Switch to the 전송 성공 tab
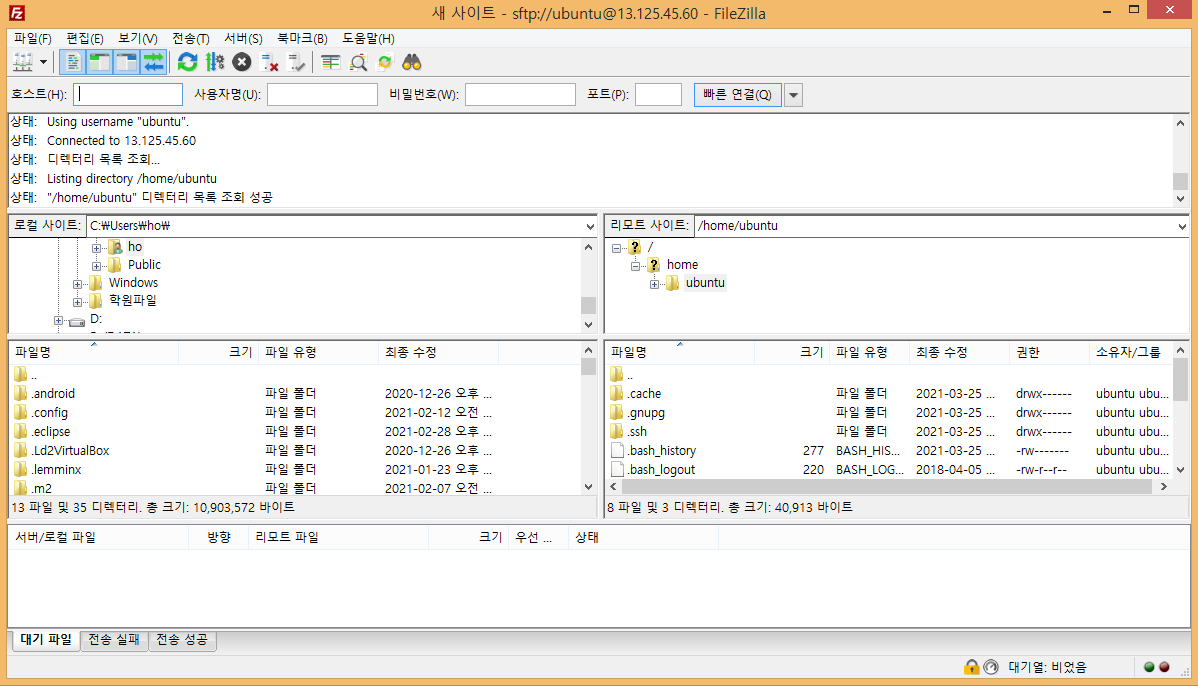1198x686 pixels. point(182,639)
